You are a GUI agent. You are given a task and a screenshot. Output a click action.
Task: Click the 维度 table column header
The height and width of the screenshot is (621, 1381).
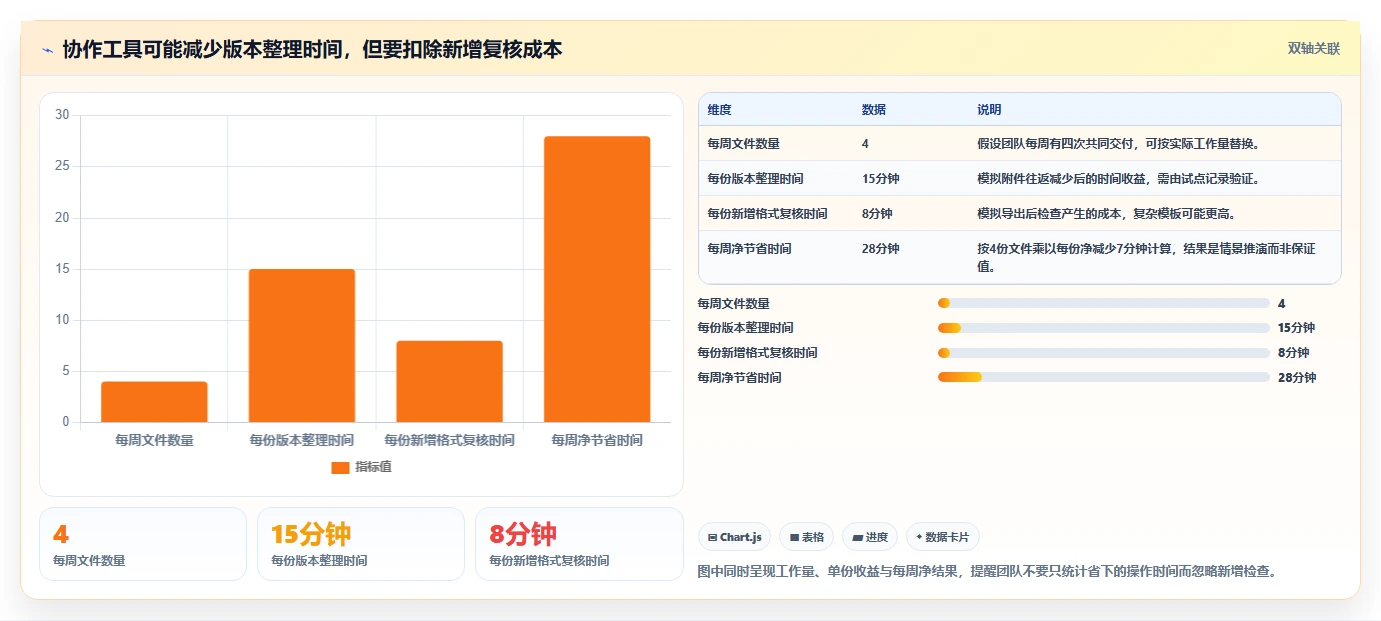tap(719, 110)
